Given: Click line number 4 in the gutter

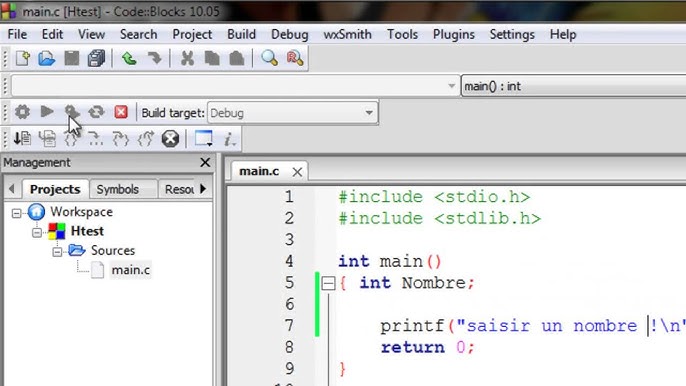Looking at the screenshot, I should (x=289, y=261).
